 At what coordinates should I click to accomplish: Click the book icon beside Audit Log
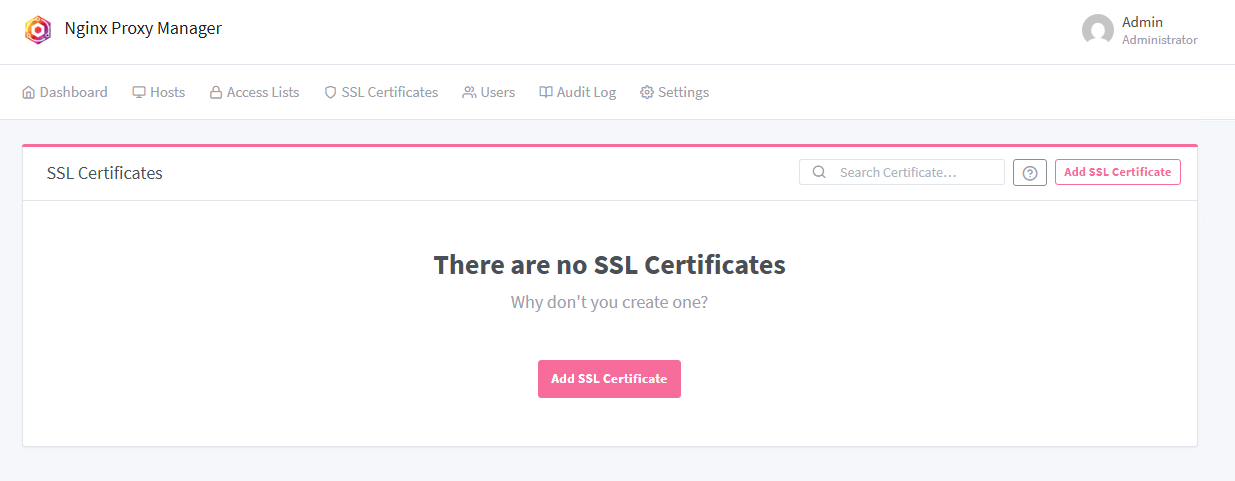(x=546, y=92)
